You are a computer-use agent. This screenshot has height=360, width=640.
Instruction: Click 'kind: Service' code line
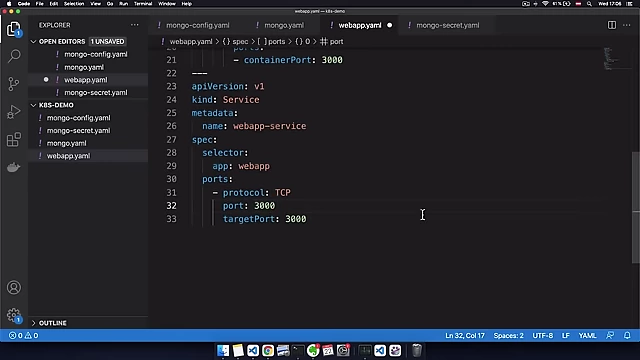pyautogui.click(x=225, y=100)
